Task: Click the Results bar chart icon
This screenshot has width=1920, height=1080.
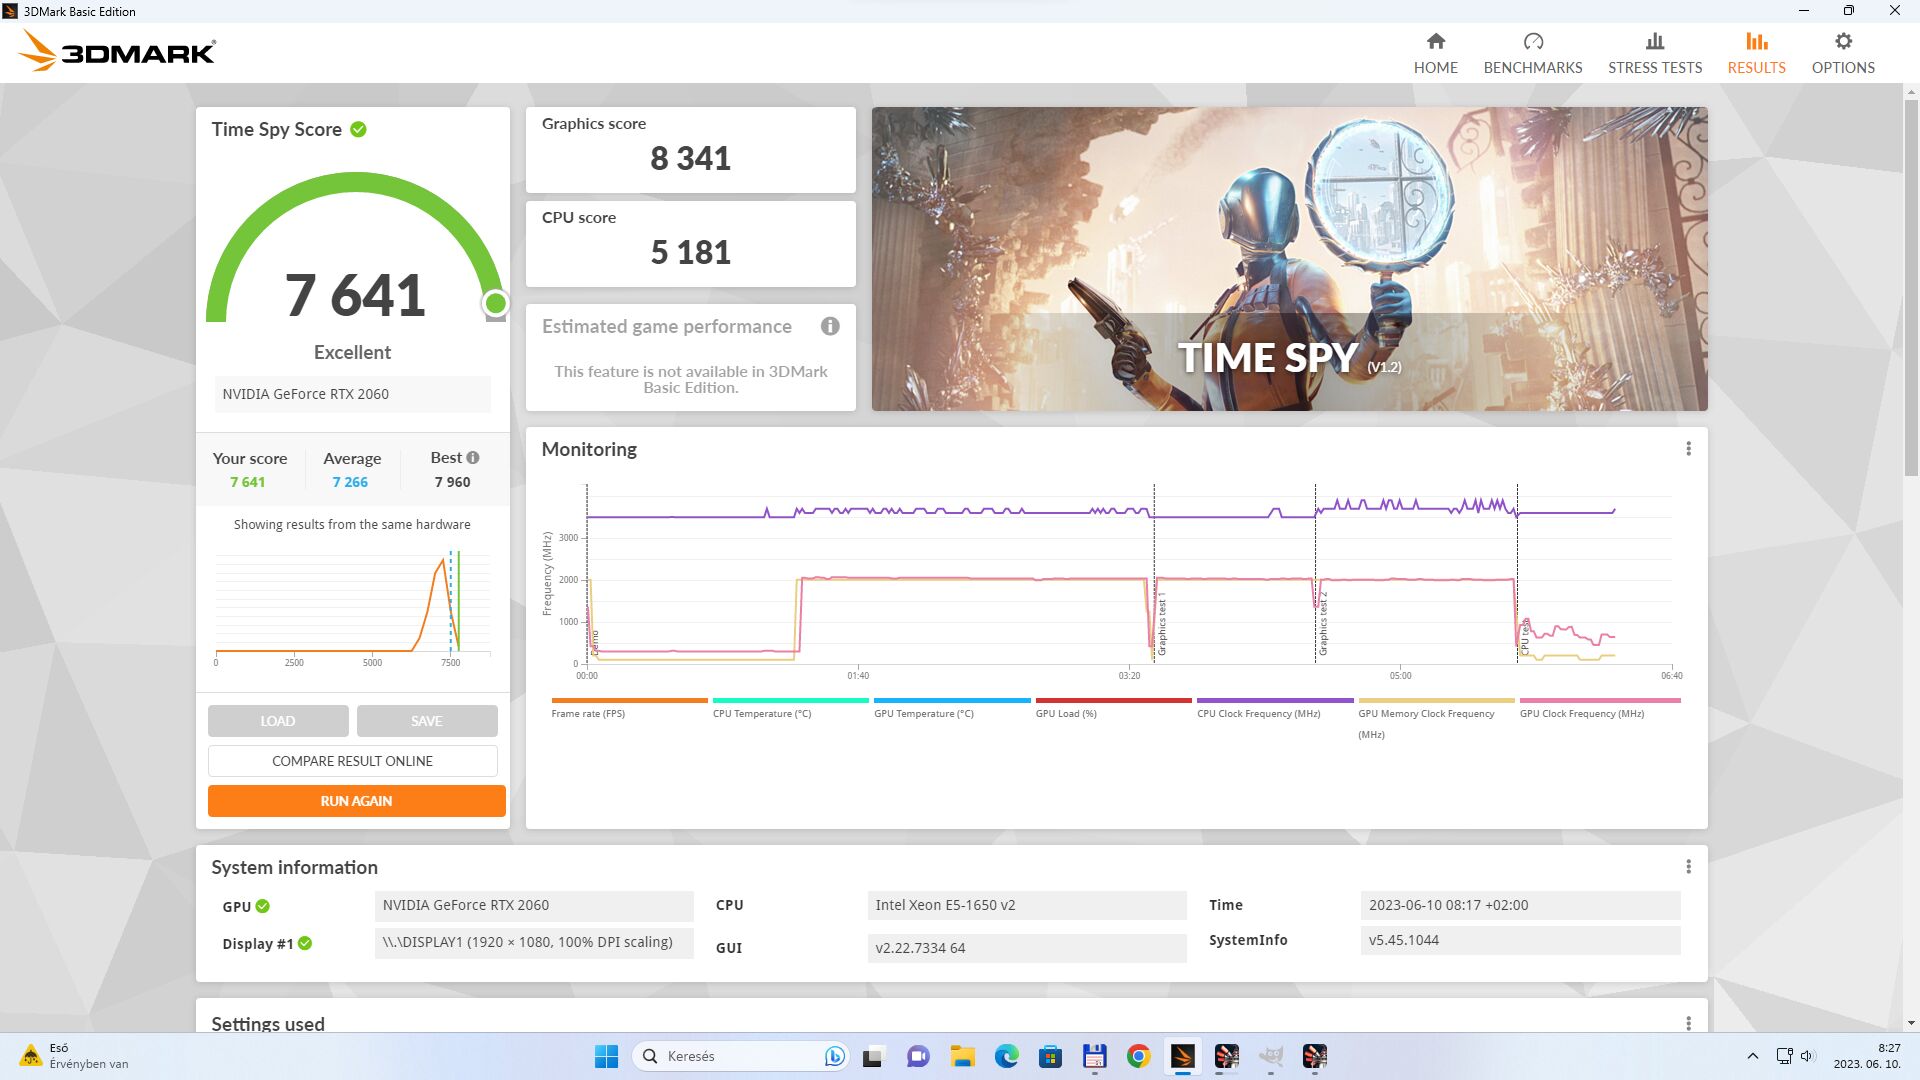Action: [1756, 42]
